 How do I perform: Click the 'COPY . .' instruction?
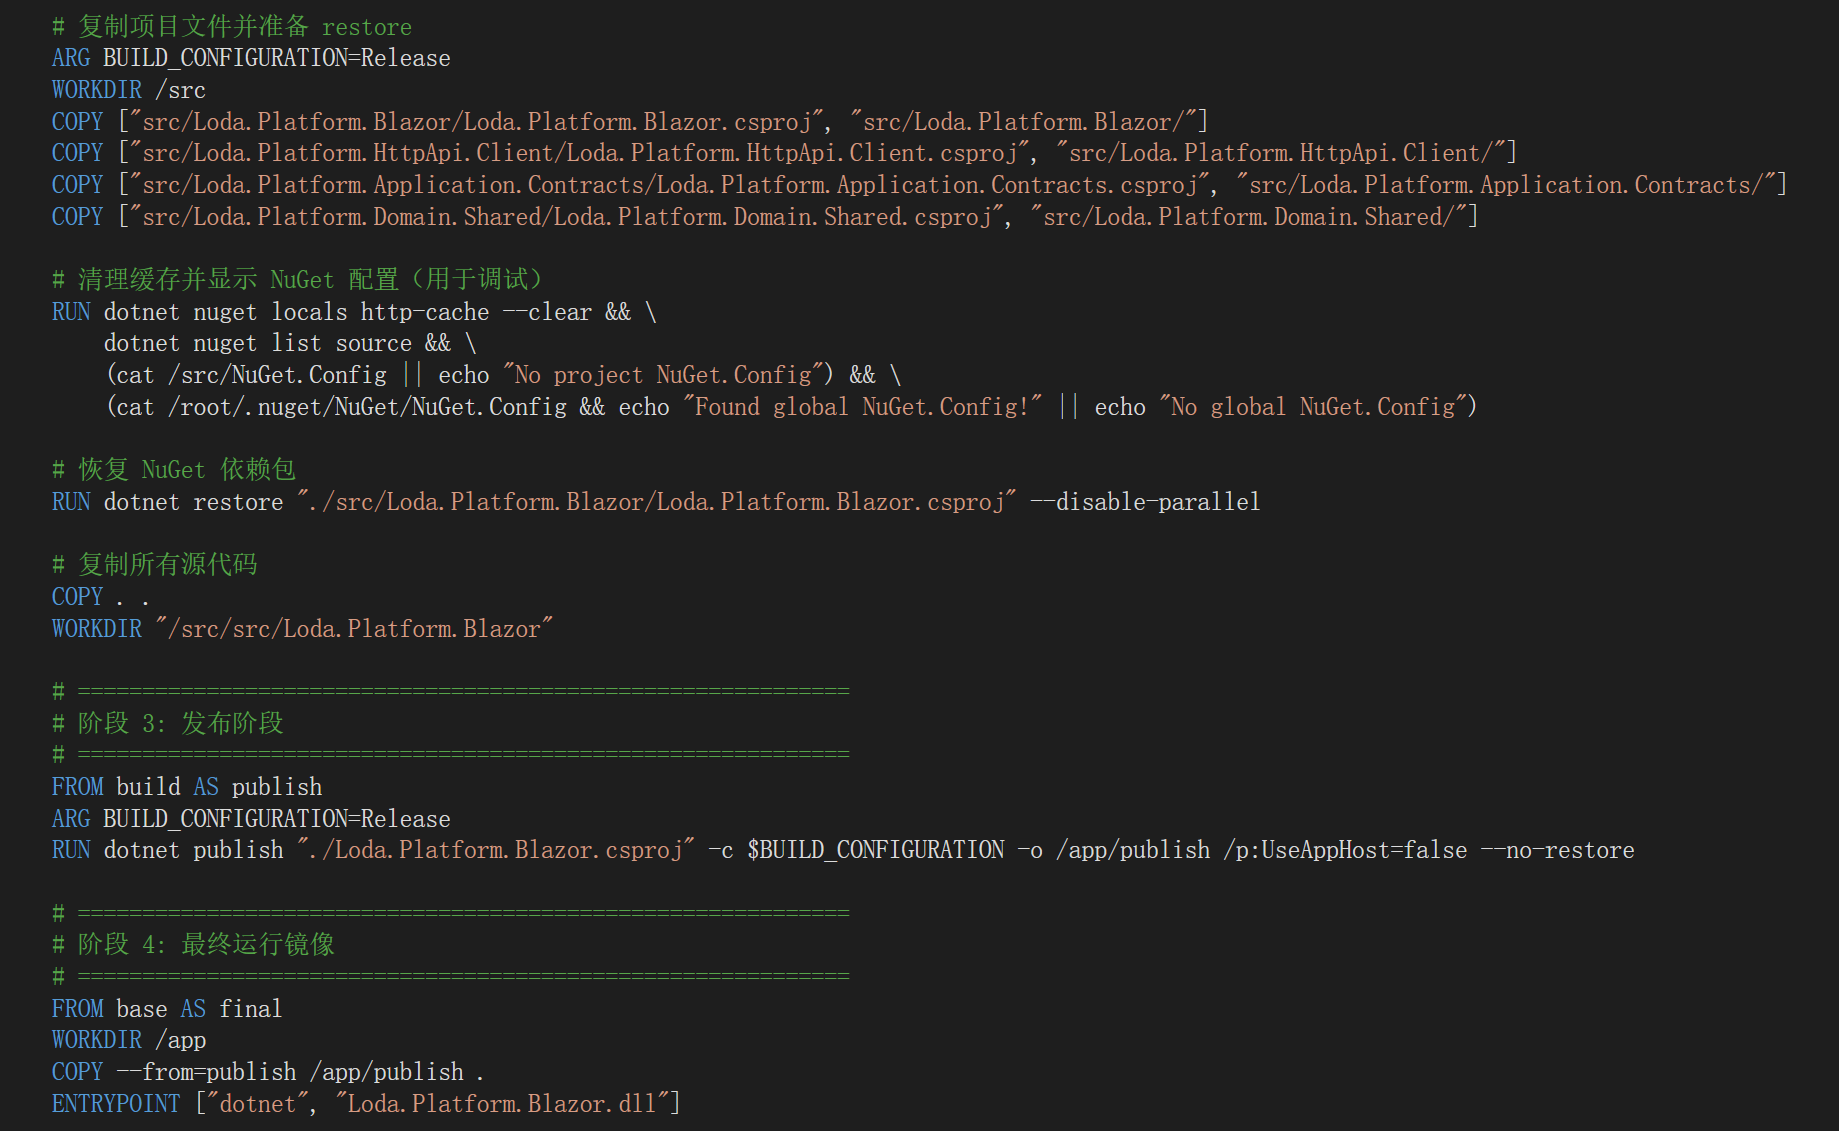pos(100,597)
